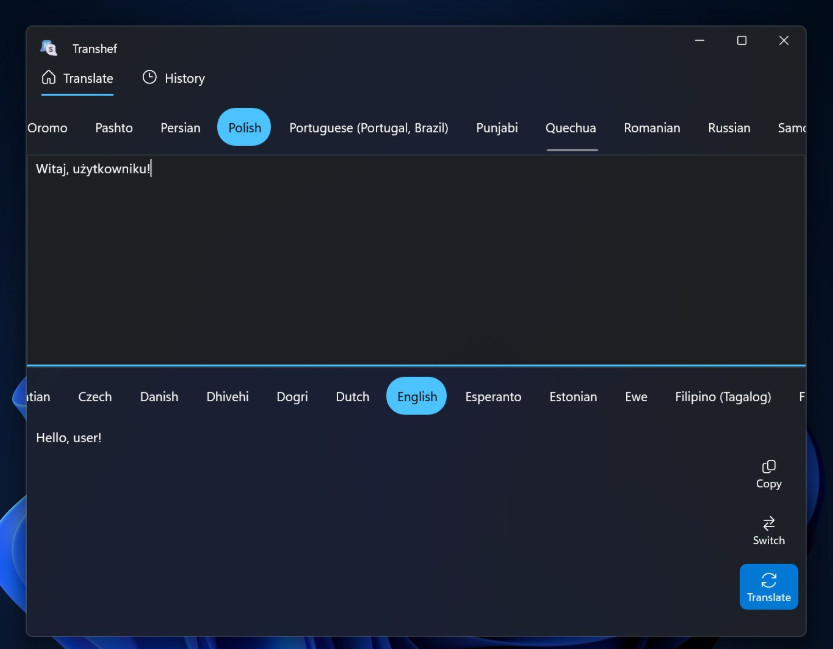
Task: Select the highlighted English target language
Action: click(x=416, y=396)
